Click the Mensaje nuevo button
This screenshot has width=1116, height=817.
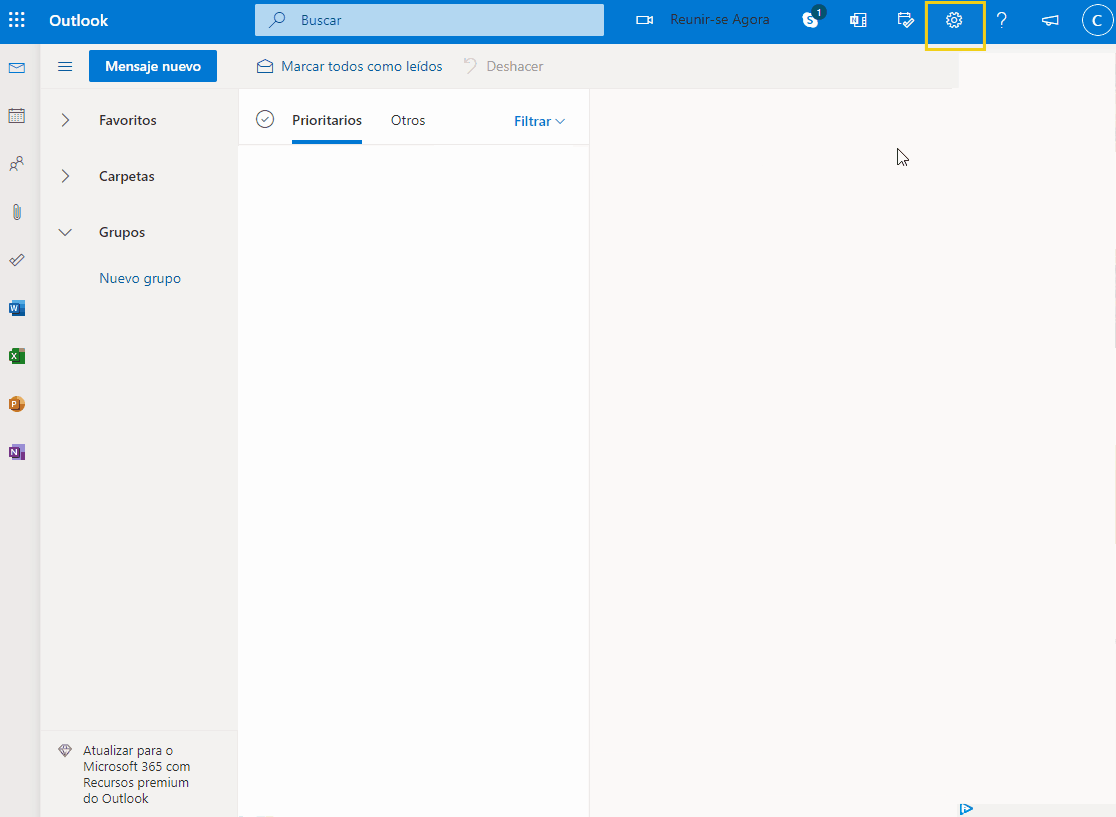153,66
